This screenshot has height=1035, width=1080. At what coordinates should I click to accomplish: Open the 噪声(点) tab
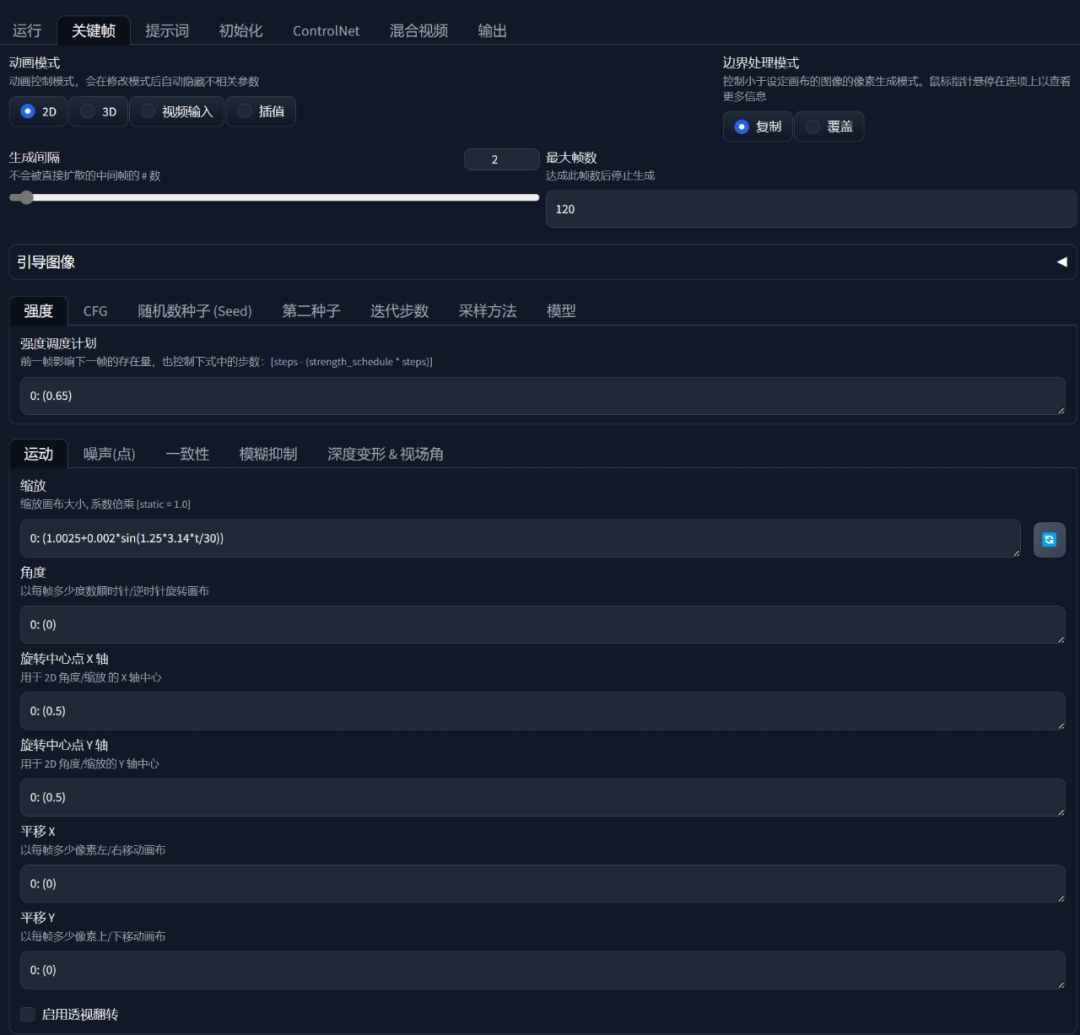tap(109, 454)
